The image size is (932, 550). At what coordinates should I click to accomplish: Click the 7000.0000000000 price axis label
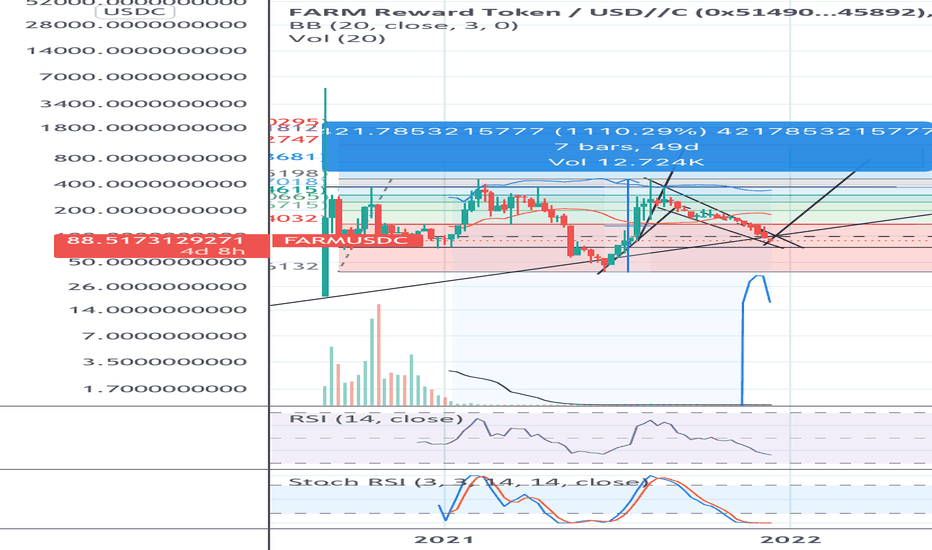click(x=143, y=77)
